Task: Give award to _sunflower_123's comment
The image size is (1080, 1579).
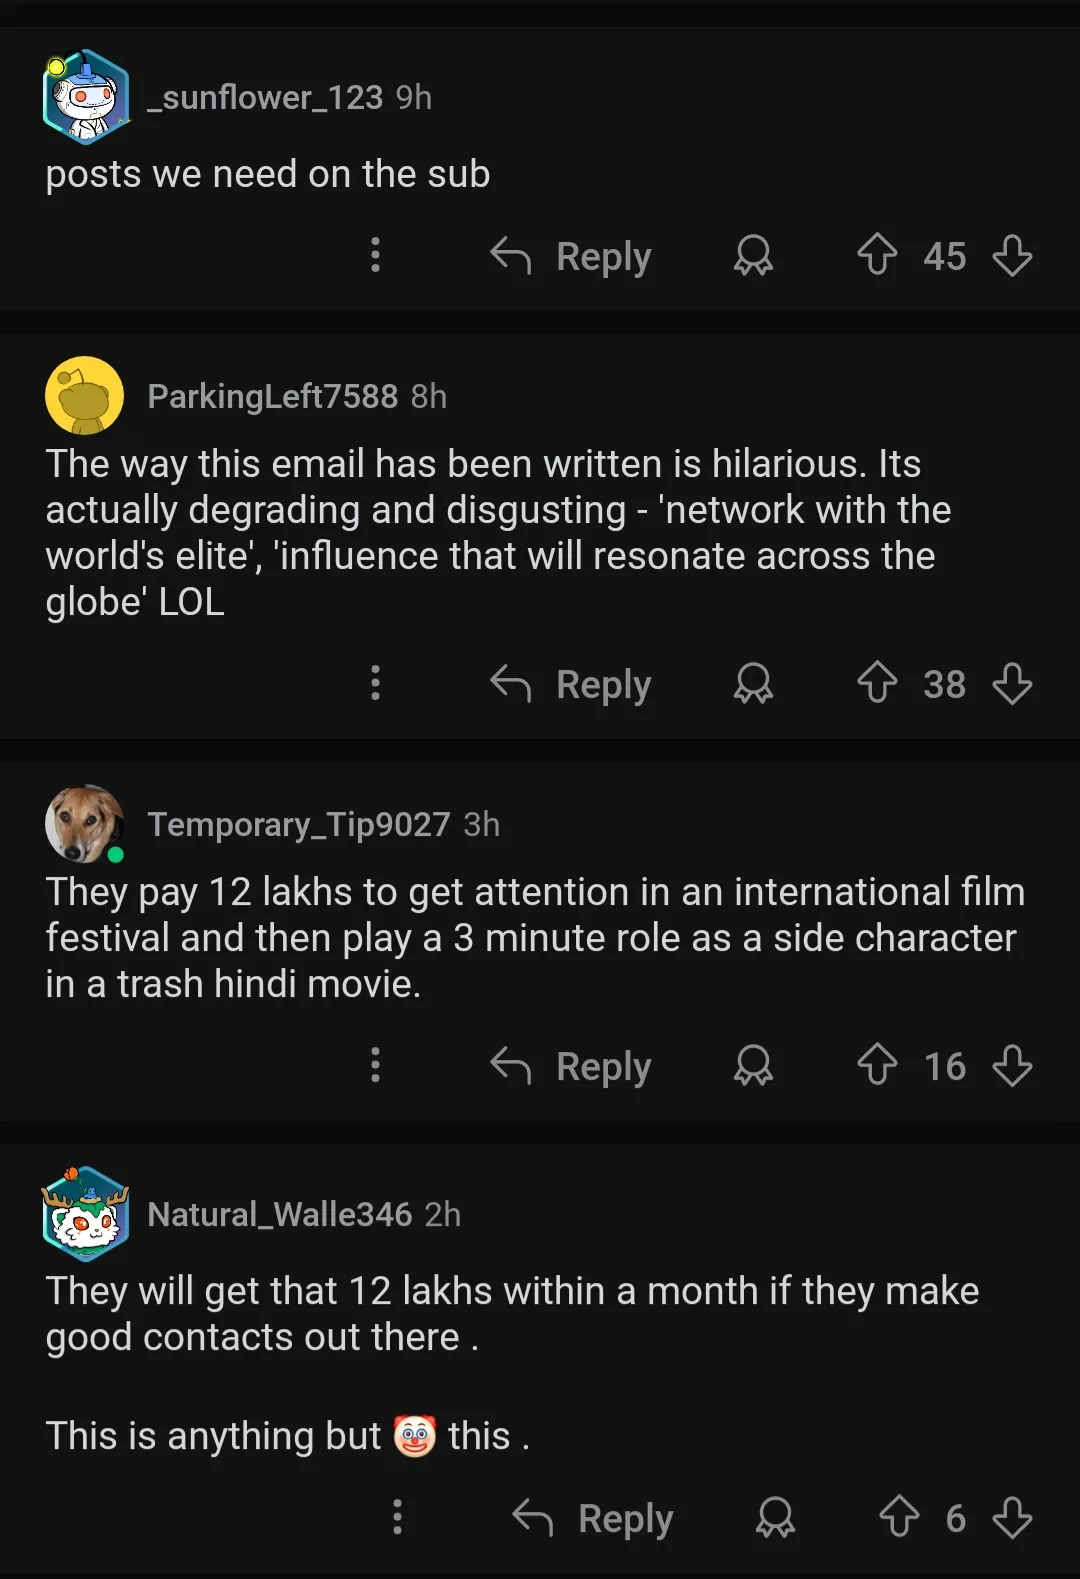Action: (753, 255)
